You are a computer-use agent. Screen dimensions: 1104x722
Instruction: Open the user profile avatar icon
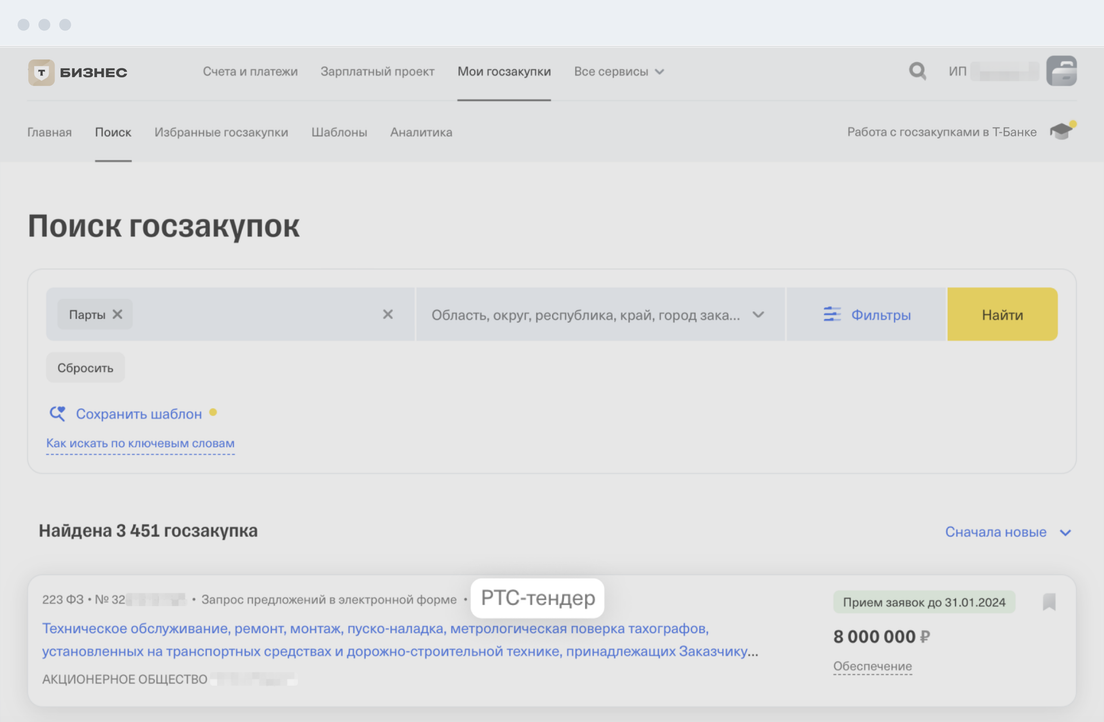point(1061,71)
